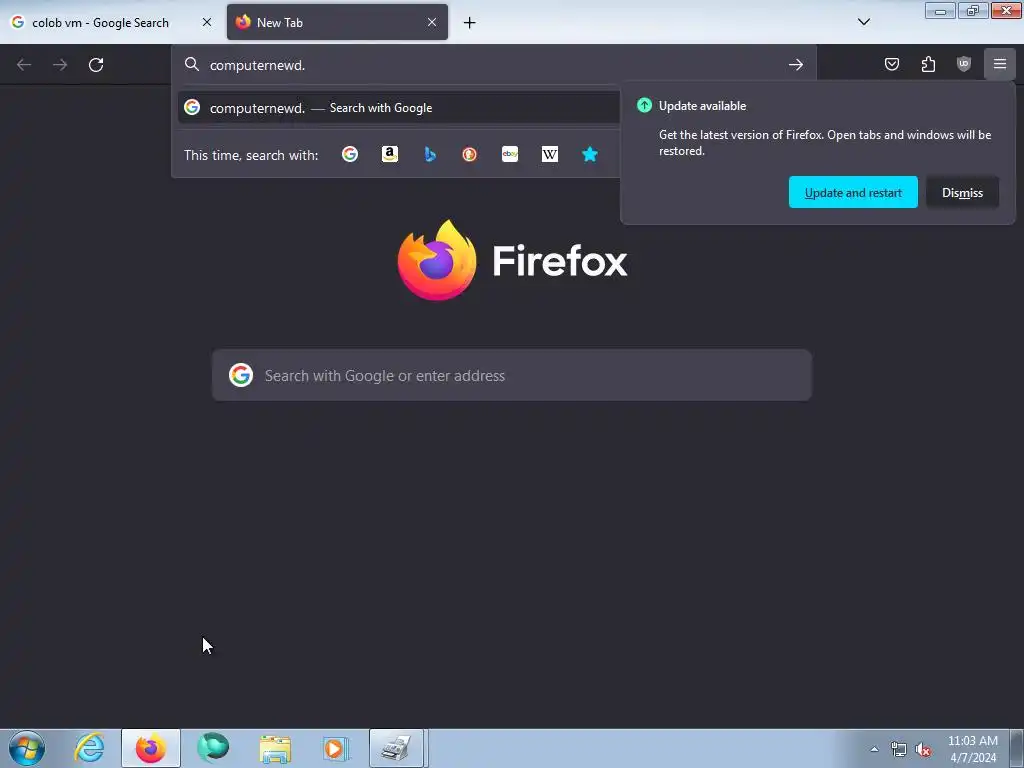Open the fax and scan taskbar icon

[397, 748]
